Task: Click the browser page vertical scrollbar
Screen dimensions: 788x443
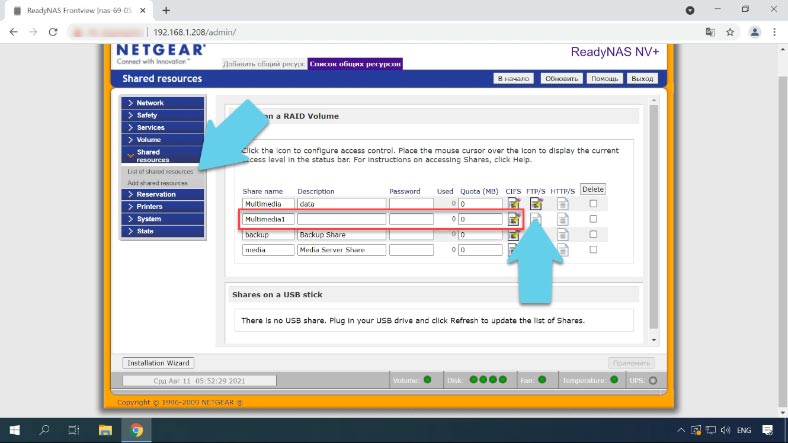Action: click(782, 241)
